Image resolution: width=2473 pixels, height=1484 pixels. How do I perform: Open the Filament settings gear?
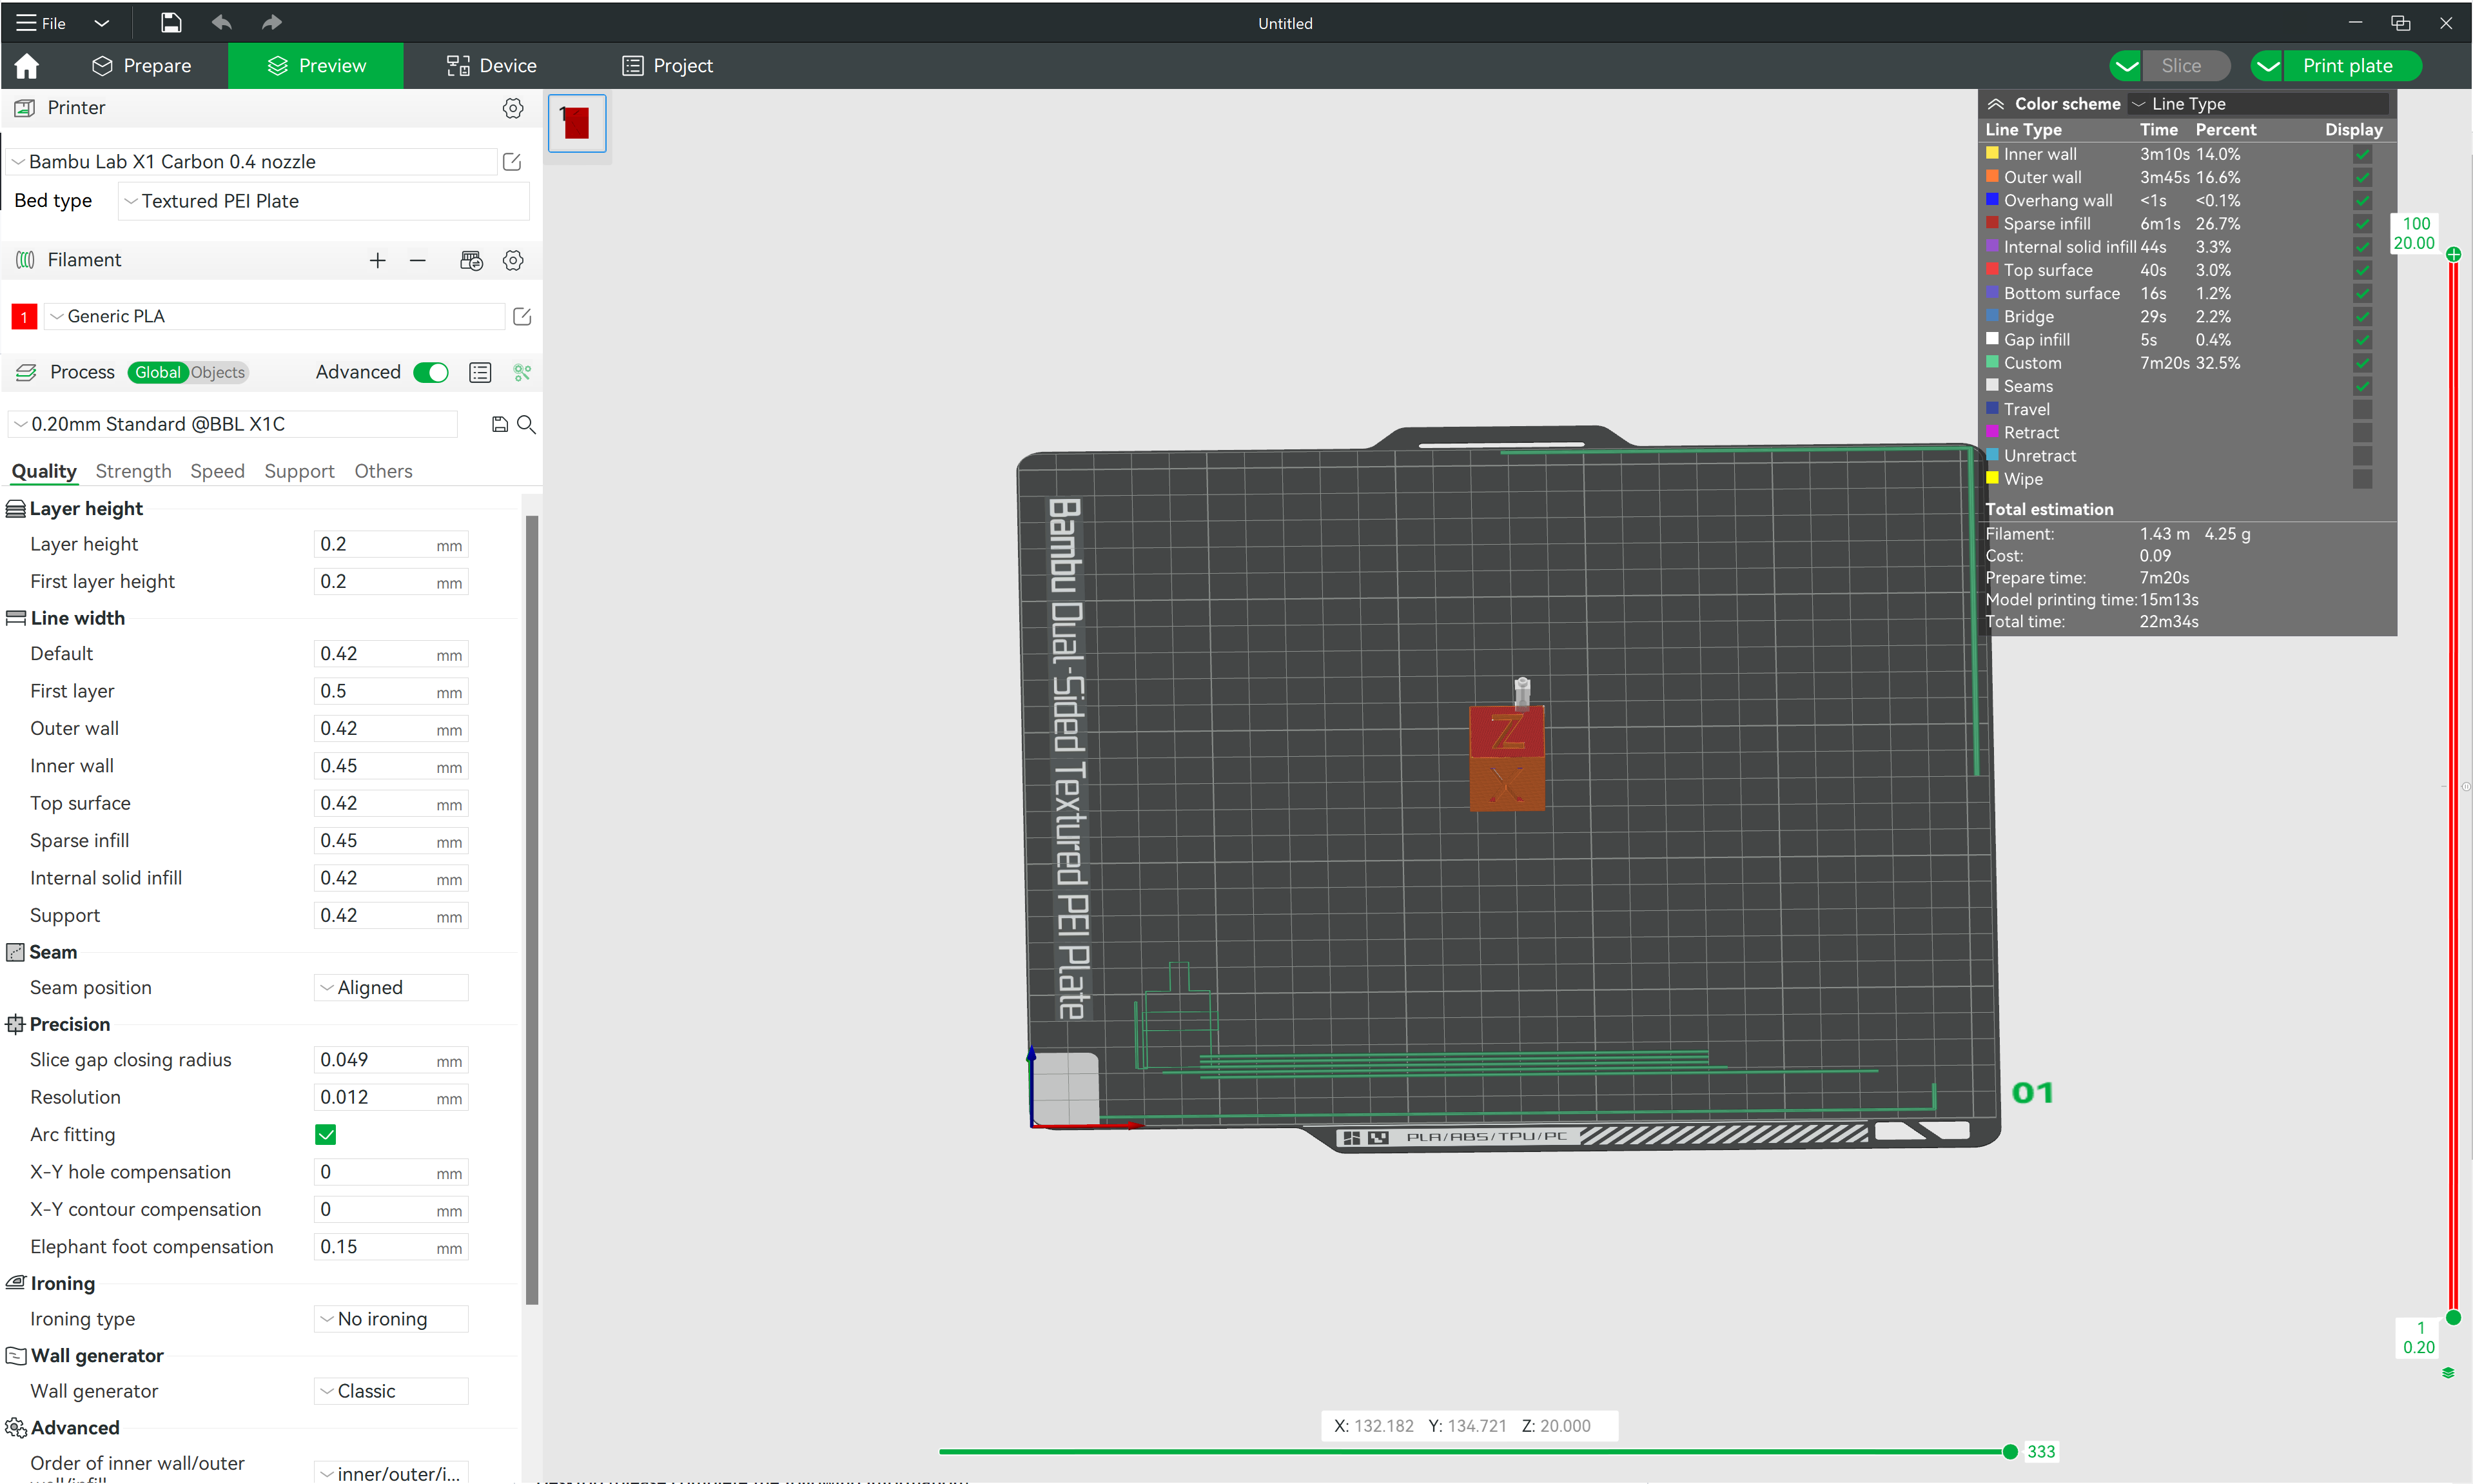[513, 260]
